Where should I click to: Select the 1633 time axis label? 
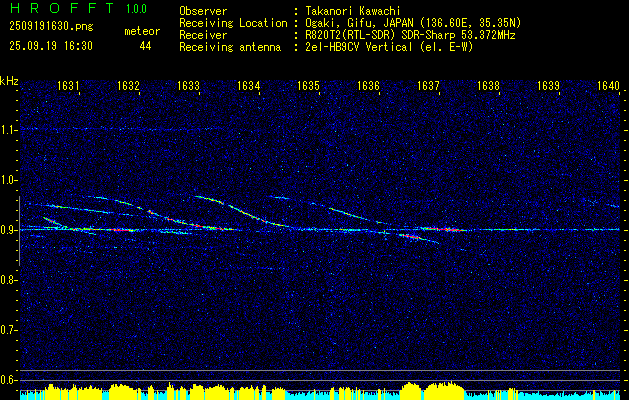(x=188, y=87)
